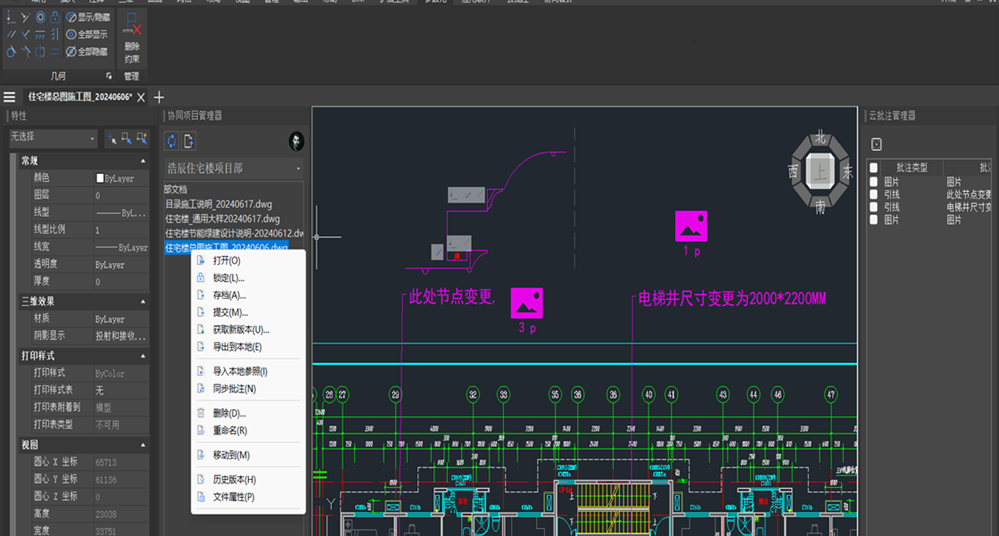
Task: Click the quick select icon in 特性 panel
Action: pos(141,138)
